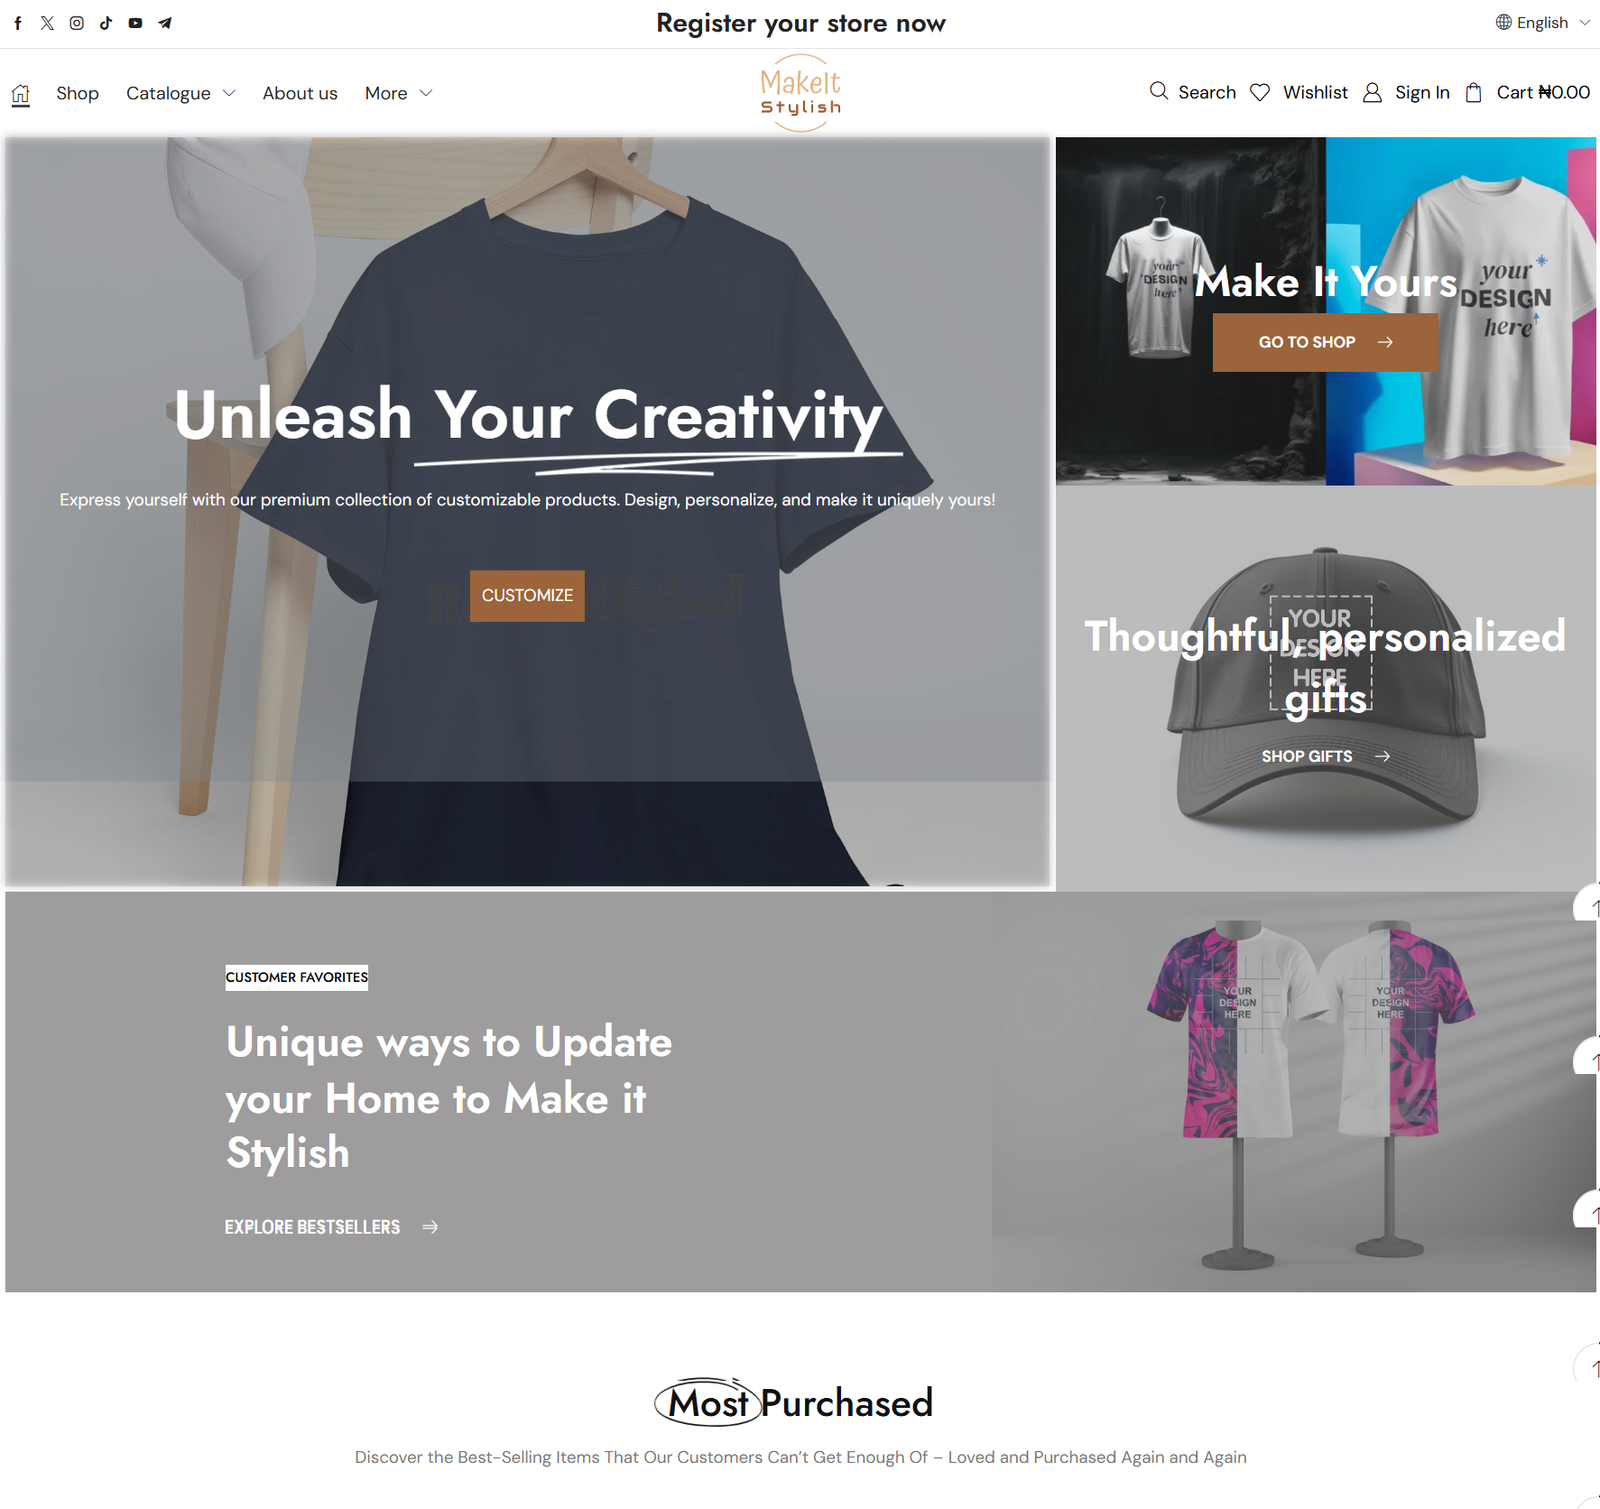
Task: Open the cart bag icon
Action: tap(1473, 92)
